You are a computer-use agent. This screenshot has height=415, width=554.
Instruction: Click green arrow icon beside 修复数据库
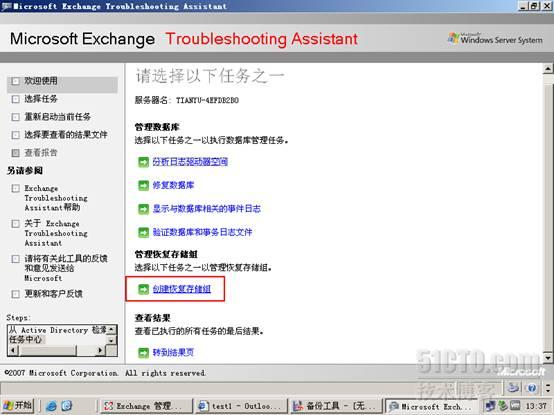click(143, 185)
